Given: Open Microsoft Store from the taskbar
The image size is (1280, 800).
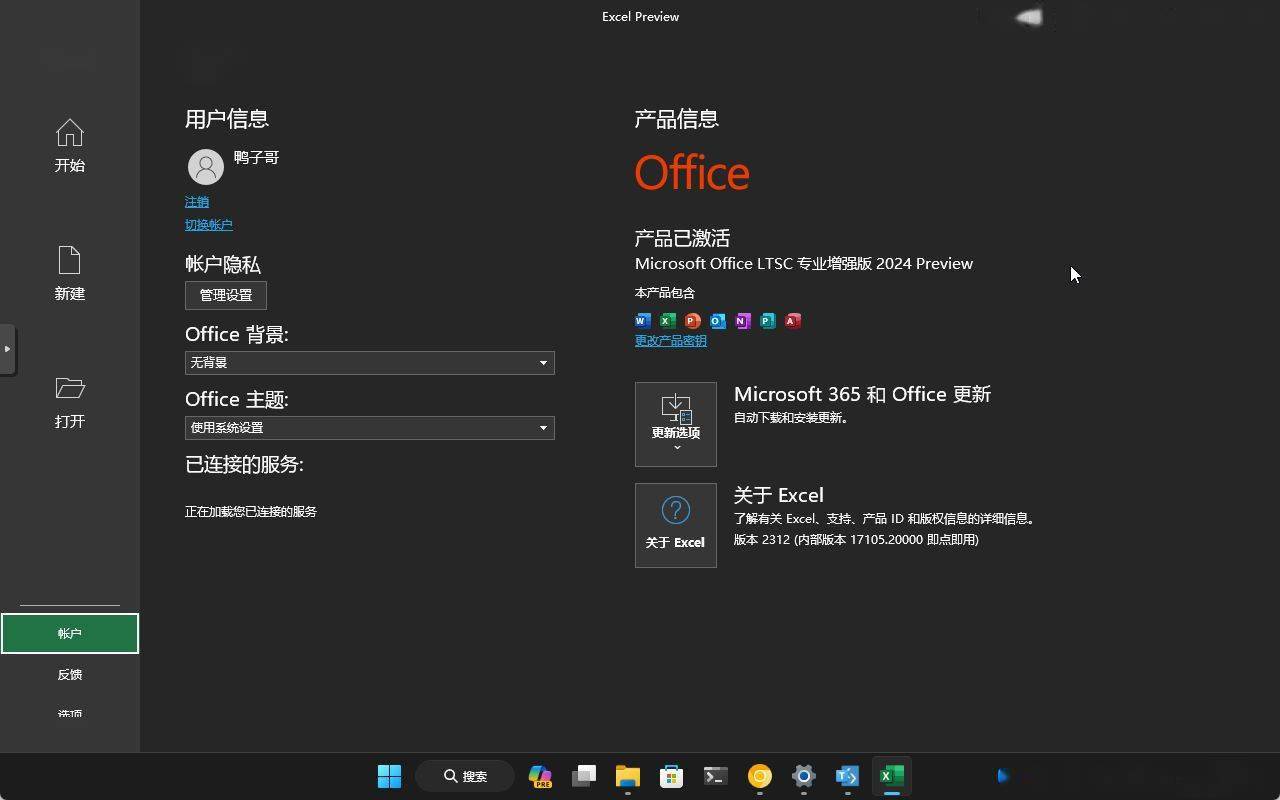Looking at the screenshot, I should [672, 776].
